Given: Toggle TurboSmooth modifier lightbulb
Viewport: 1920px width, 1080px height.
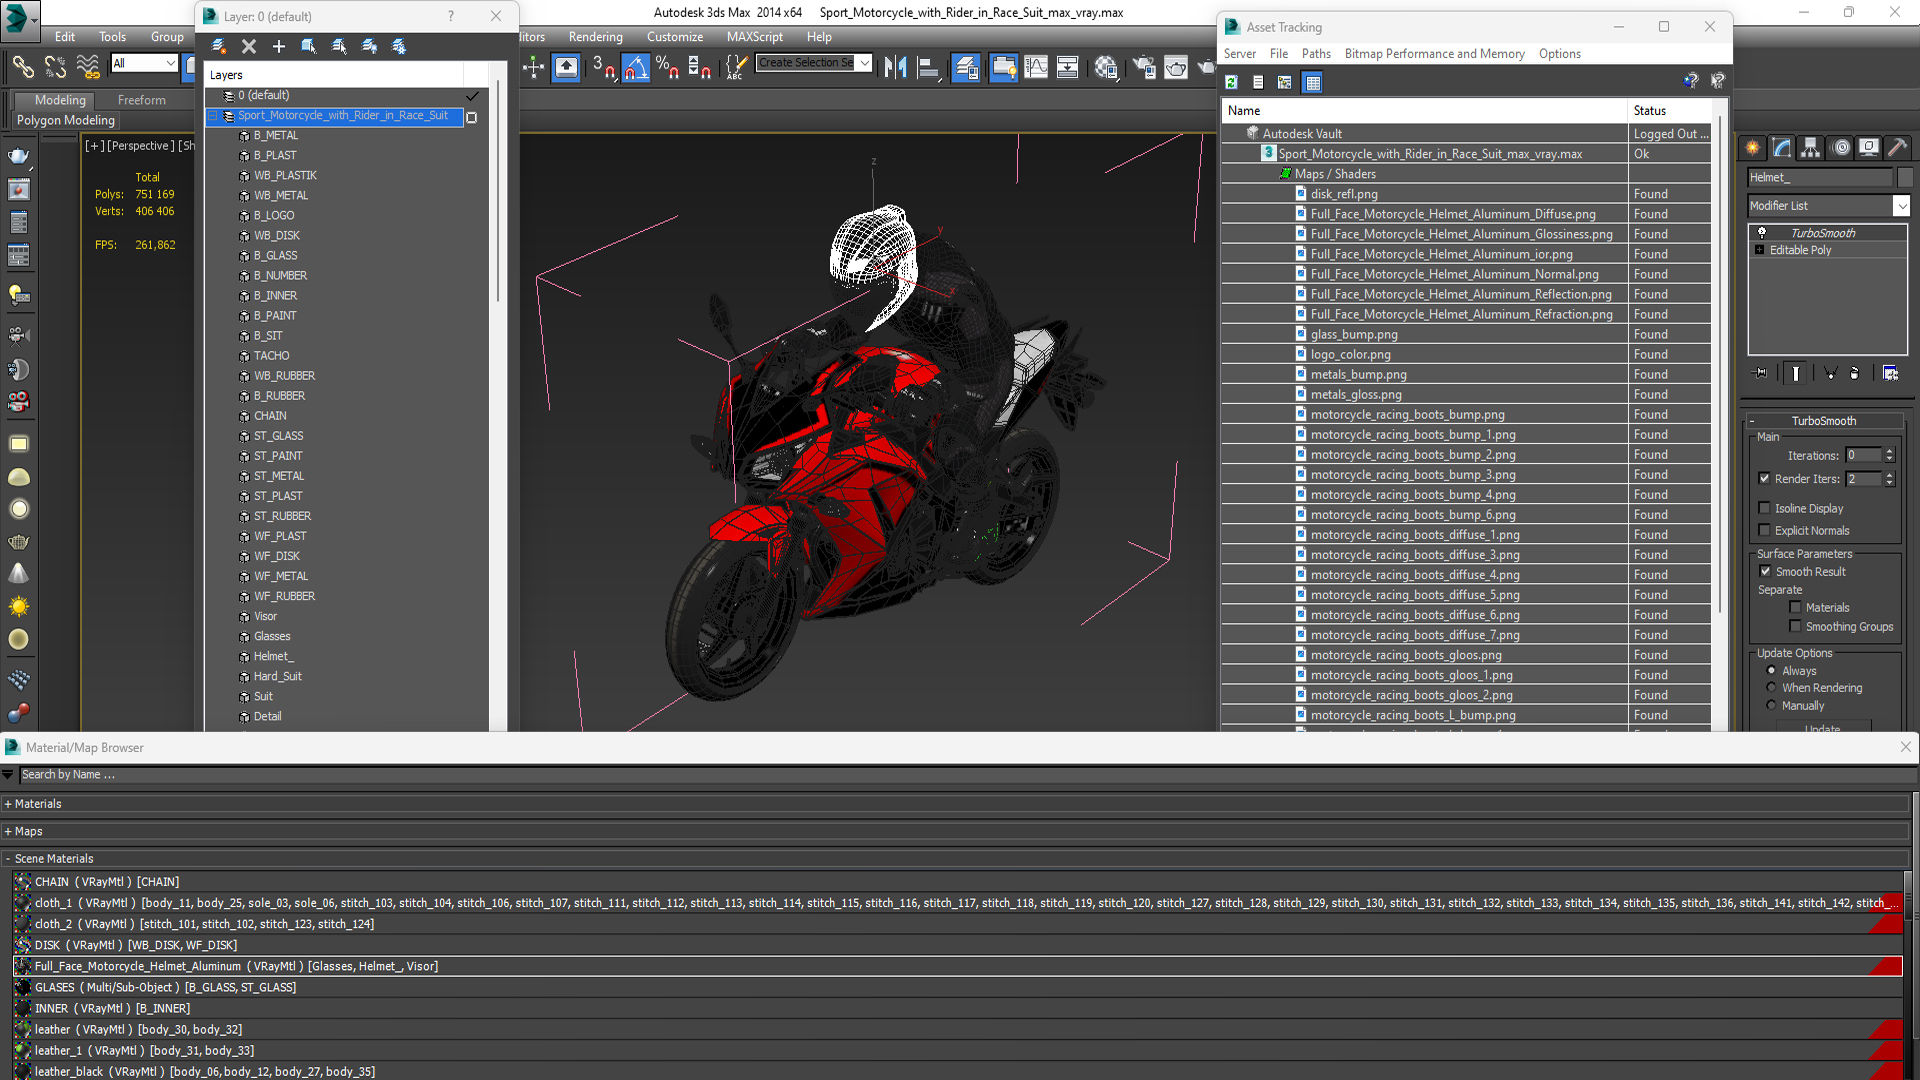Looking at the screenshot, I should [x=1762, y=232].
